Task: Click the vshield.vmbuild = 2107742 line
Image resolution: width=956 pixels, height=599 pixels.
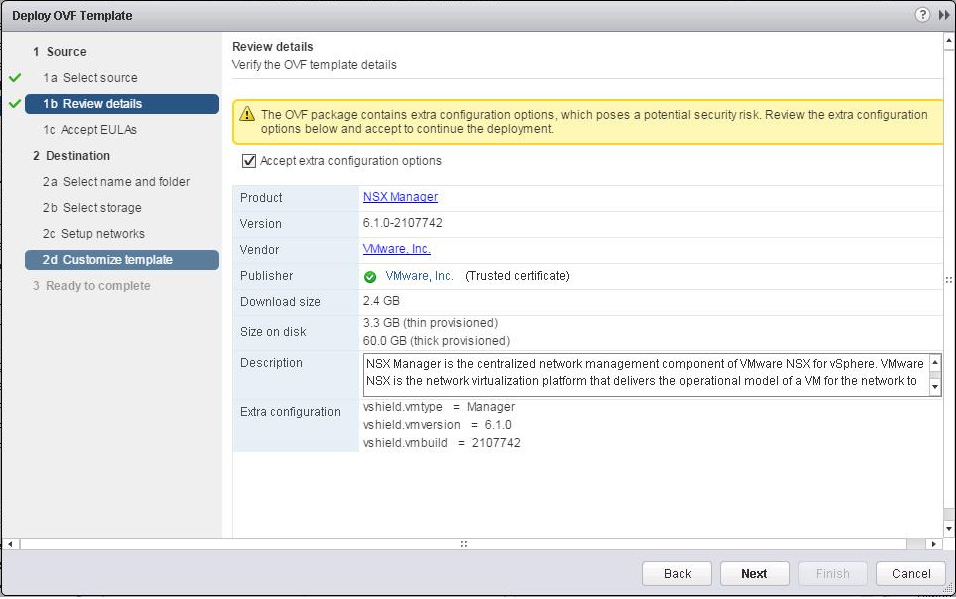Action: [441, 443]
